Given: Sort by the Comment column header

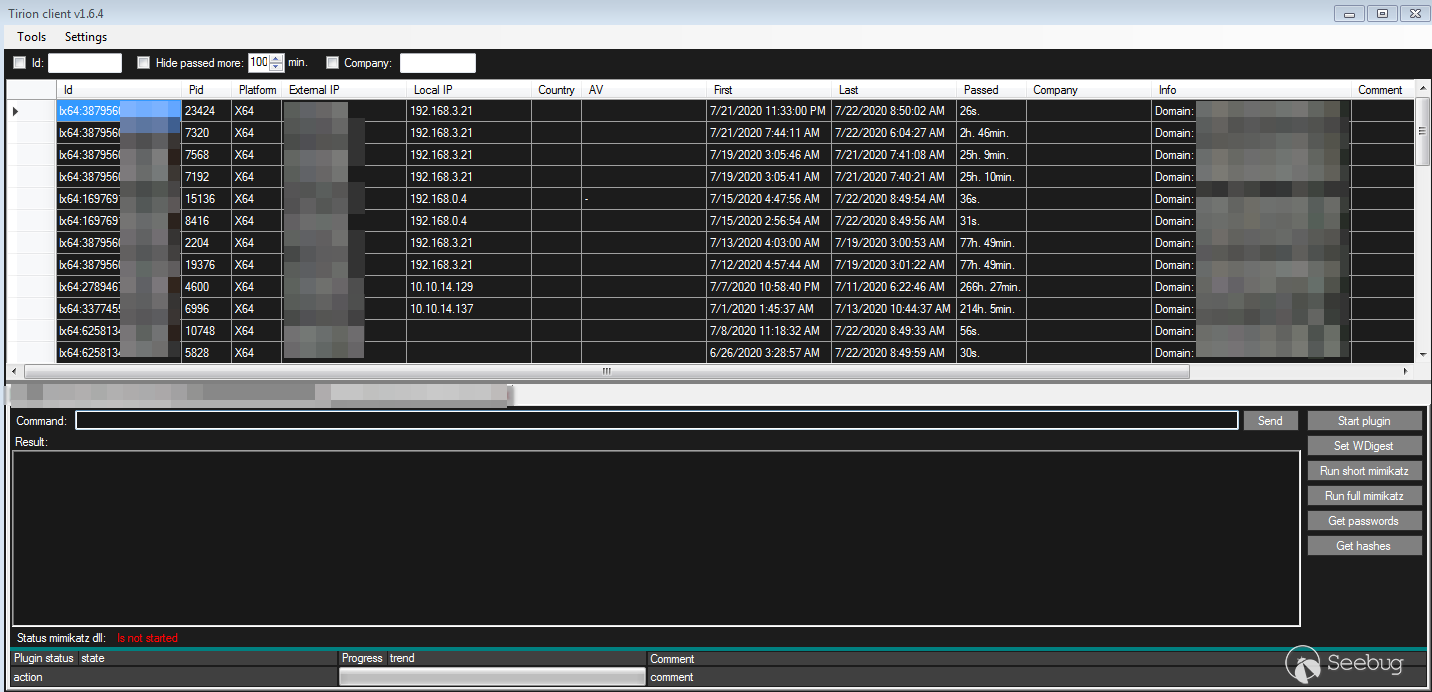Looking at the screenshot, I should [1383, 90].
